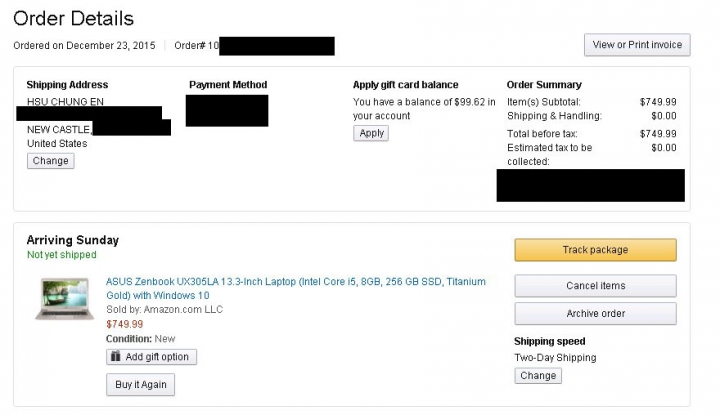
Task: Change the shipping address
Action: pyautogui.click(x=51, y=161)
